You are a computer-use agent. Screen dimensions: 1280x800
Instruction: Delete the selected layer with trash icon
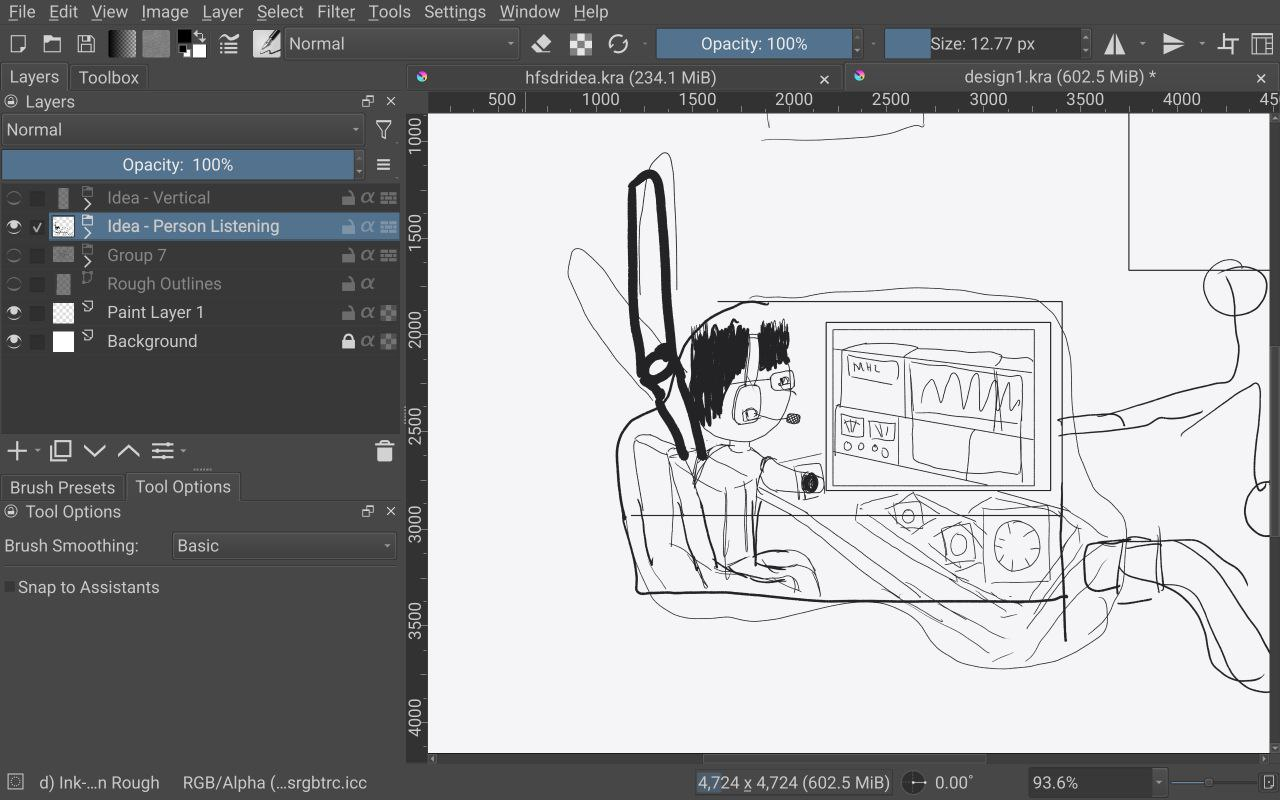(x=384, y=451)
